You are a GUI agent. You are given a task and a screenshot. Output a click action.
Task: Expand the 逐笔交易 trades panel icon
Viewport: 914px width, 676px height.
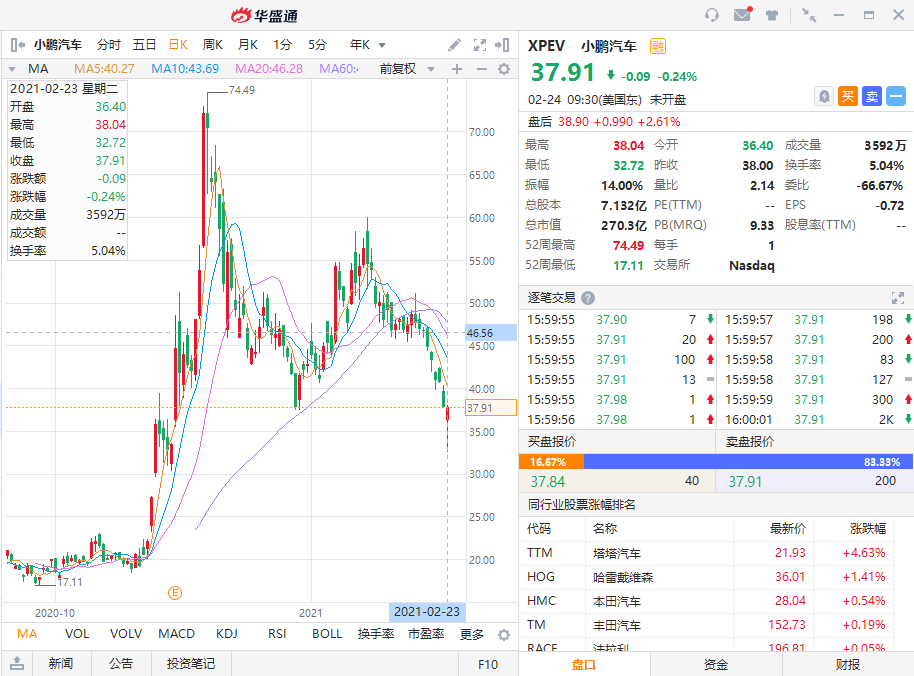(898, 298)
